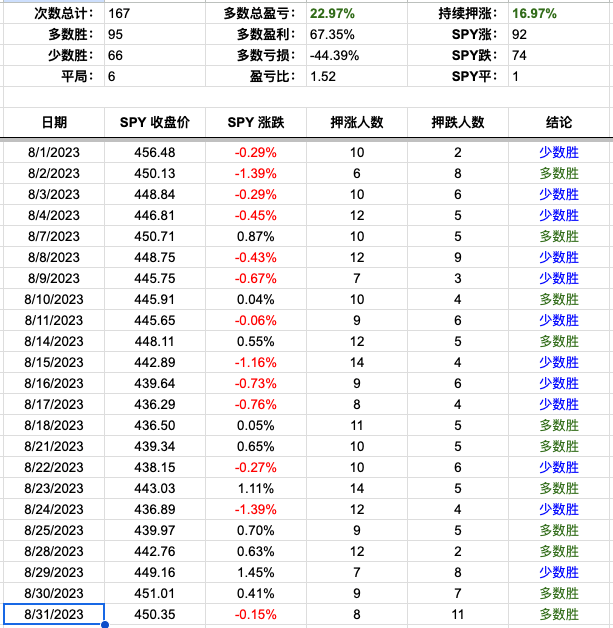Click the blue fill handle on cell 8/31/2023
The image size is (613, 628).
pos(105,624)
